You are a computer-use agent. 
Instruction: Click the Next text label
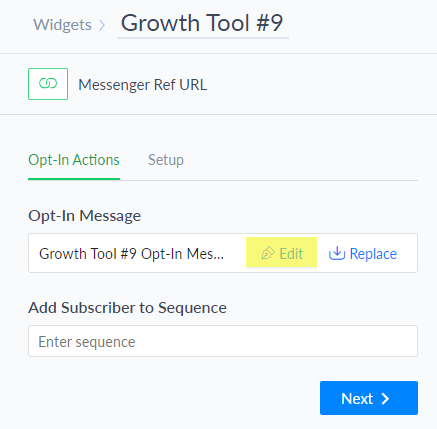tap(357, 398)
